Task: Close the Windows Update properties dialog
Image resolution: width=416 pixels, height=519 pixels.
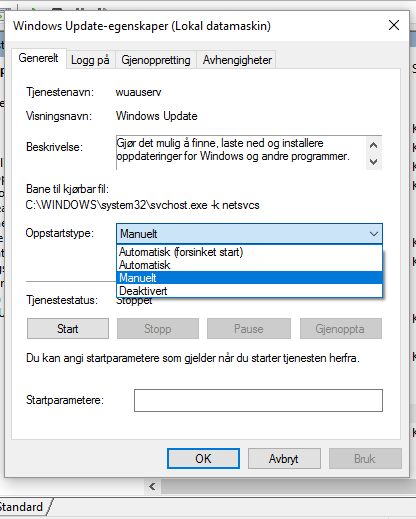Action: coord(394,25)
